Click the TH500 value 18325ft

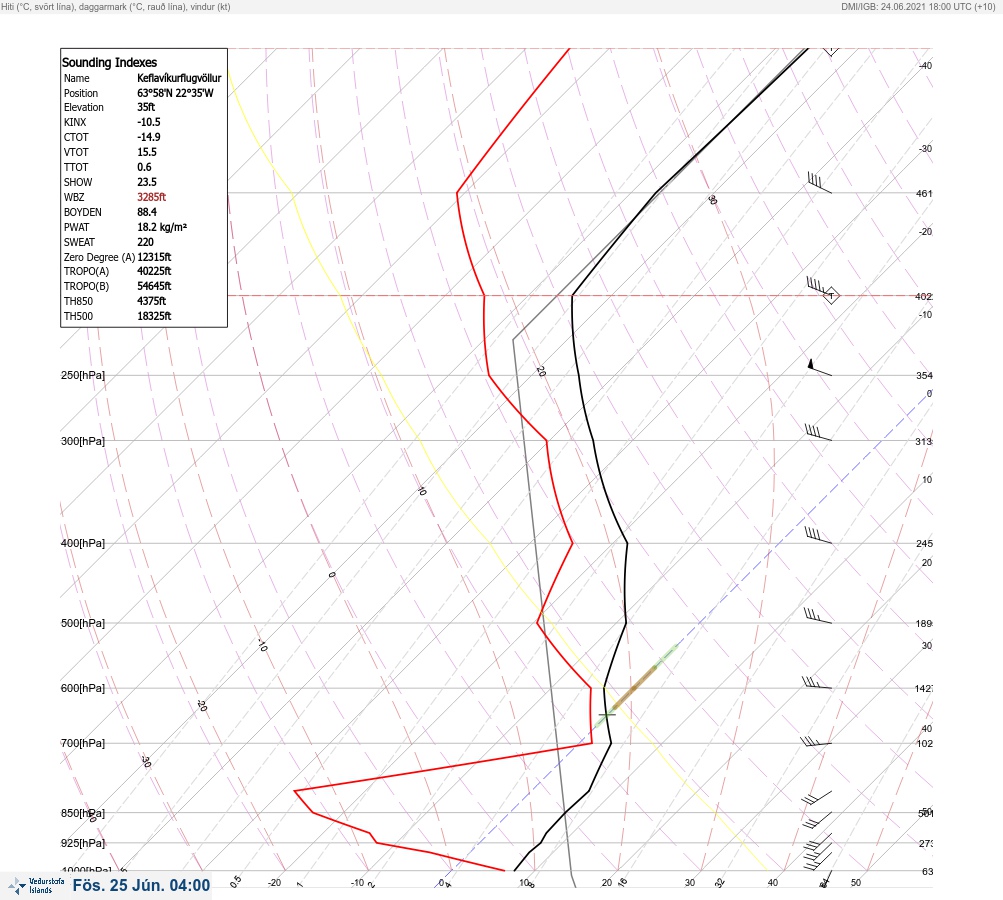pyautogui.click(x=154, y=316)
